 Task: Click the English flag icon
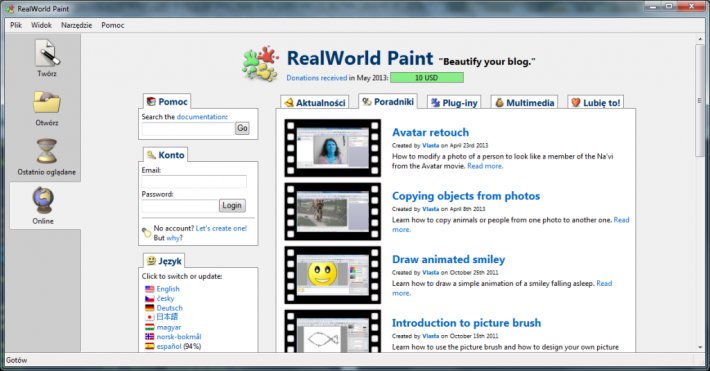click(x=149, y=289)
